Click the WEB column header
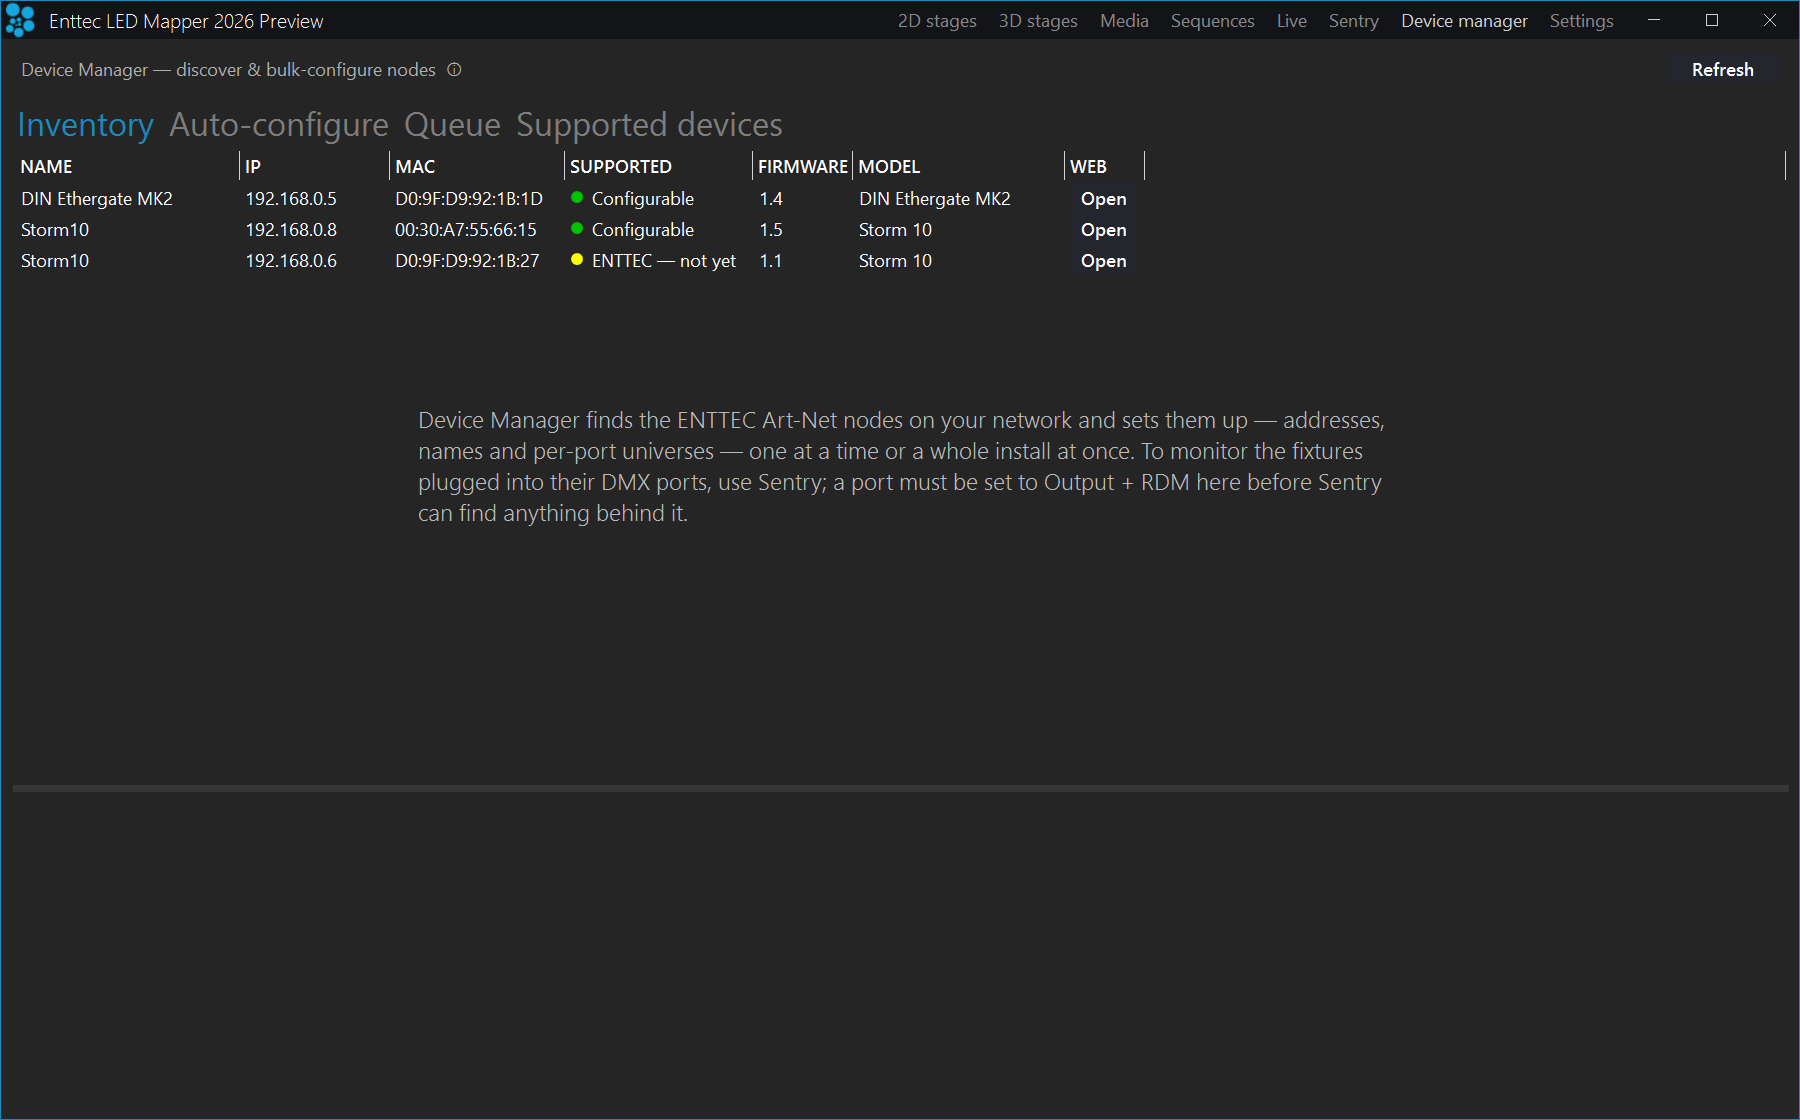Screen dimensions: 1800x1120 coord(1104,167)
